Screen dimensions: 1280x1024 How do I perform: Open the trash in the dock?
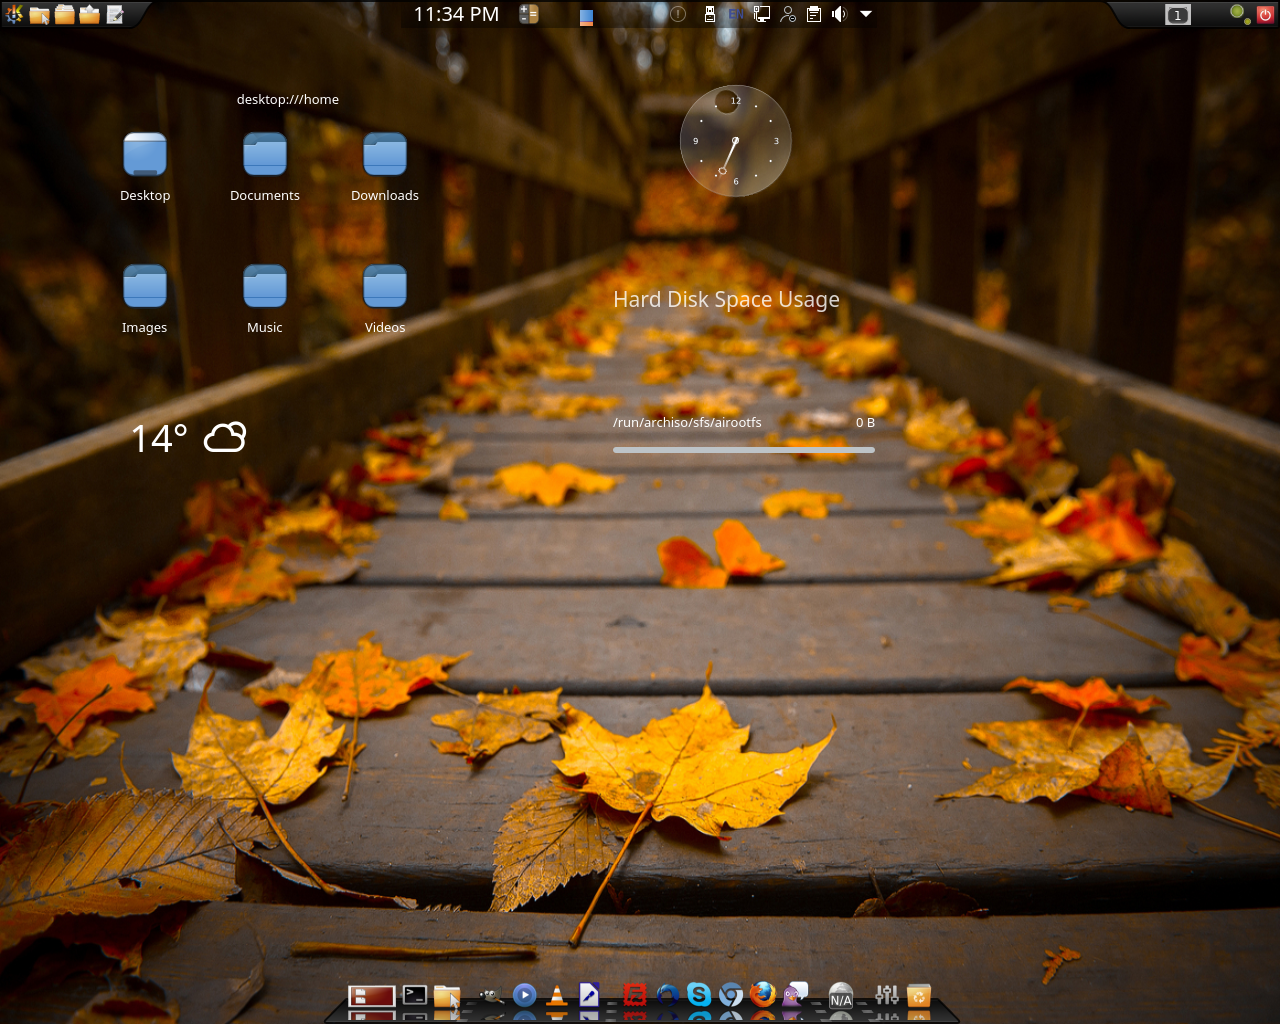pyautogui.click(x=919, y=995)
